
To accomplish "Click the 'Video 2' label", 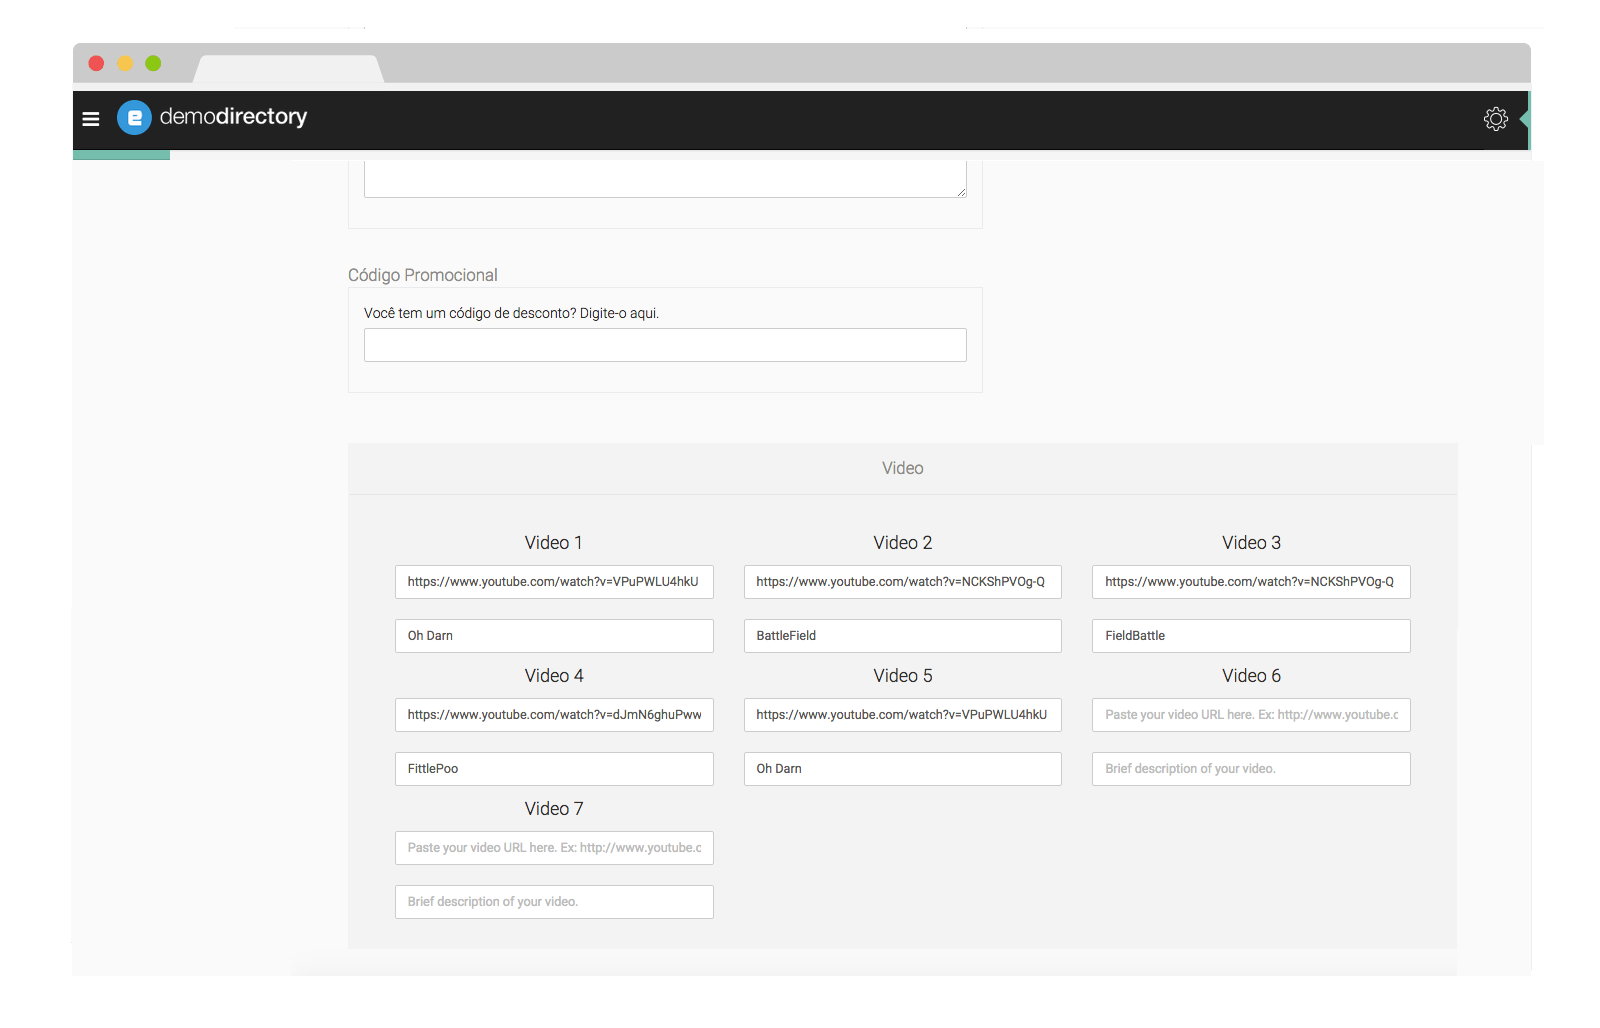I will (902, 543).
